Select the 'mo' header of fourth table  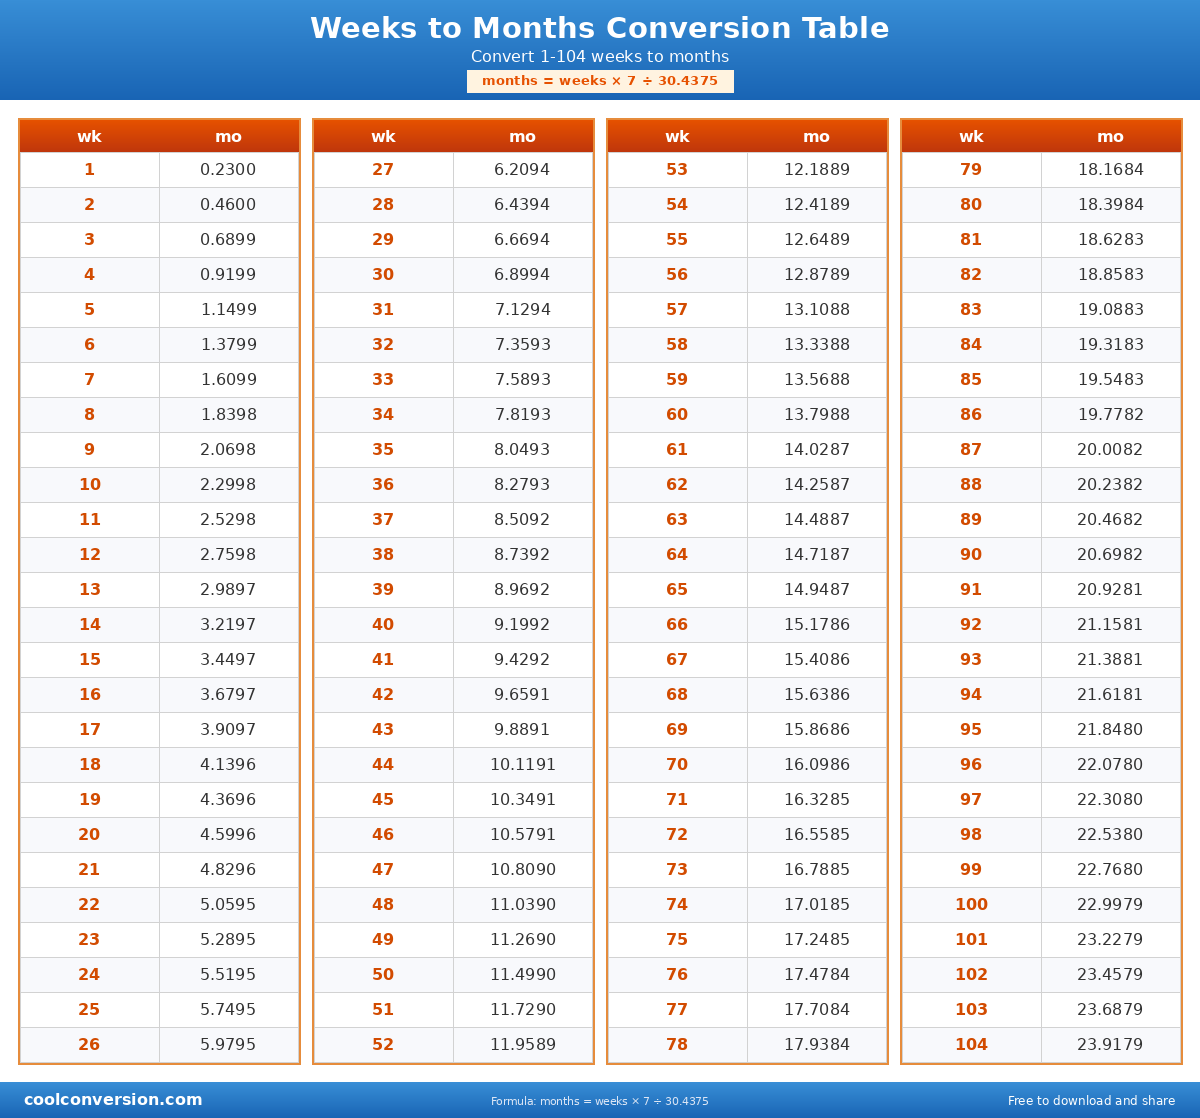[x=1110, y=137]
